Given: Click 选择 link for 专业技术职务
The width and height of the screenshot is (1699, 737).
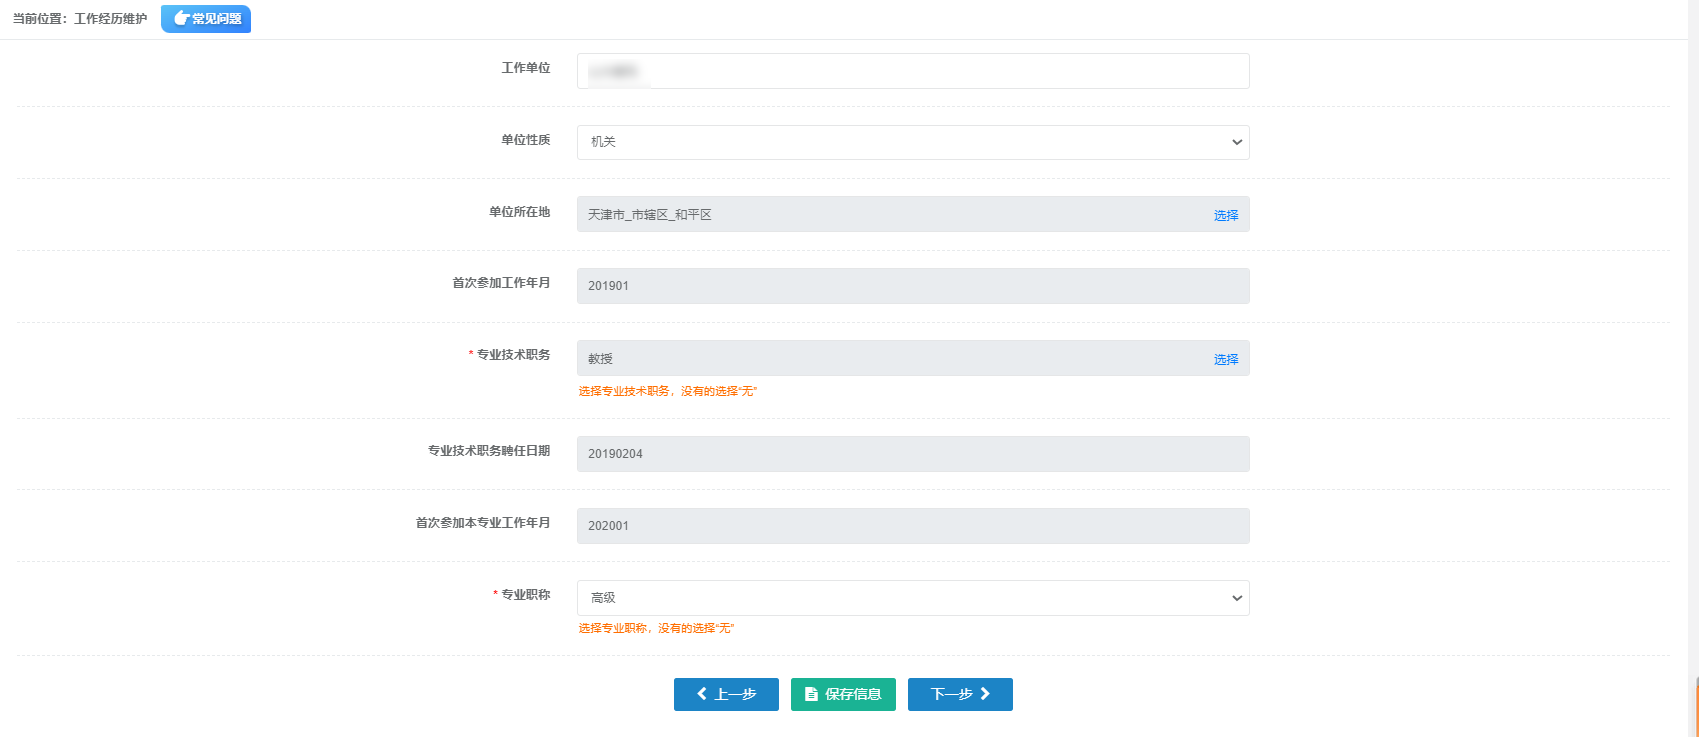Looking at the screenshot, I should click(1226, 359).
